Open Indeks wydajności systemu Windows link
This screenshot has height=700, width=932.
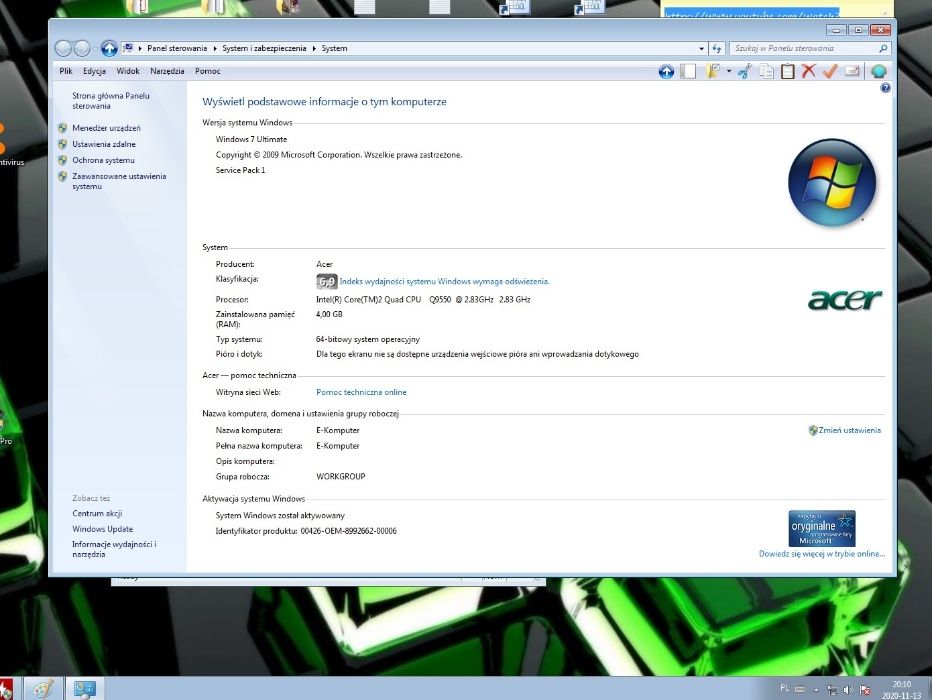click(444, 282)
